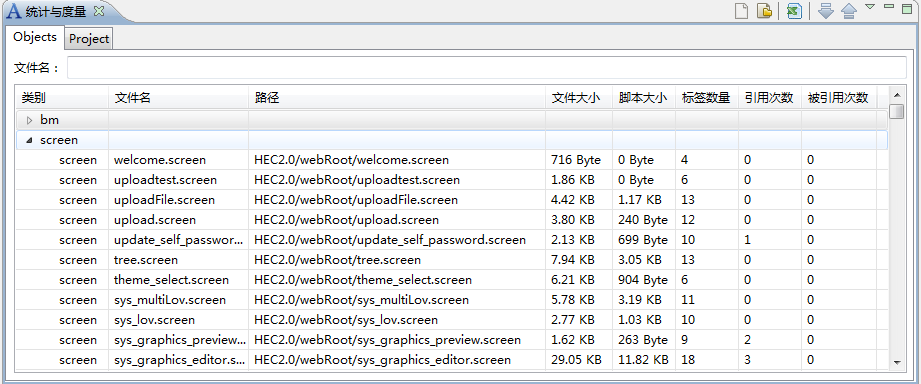Switch to the Objects tab
The image size is (921, 384).
coord(35,37)
